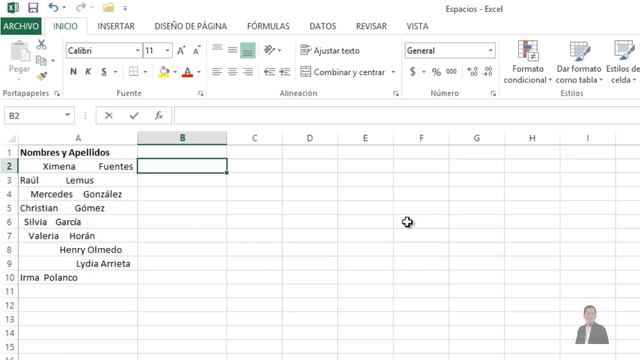Select column C header
The width and height of the screenshot is (640, 360).
click(x=254, y=138)
